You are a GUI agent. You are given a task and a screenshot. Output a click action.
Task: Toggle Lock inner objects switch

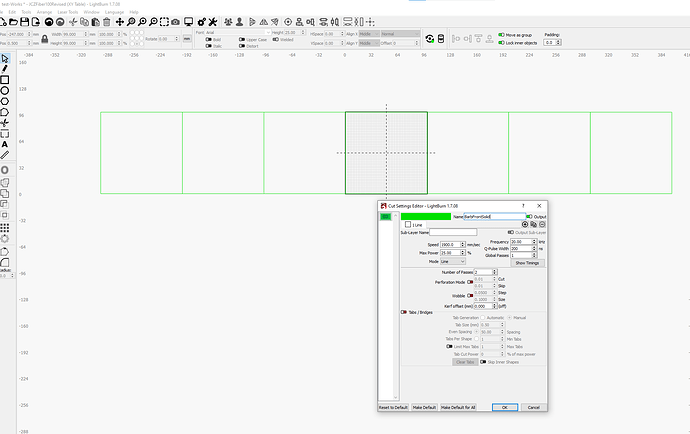[501, 43]
